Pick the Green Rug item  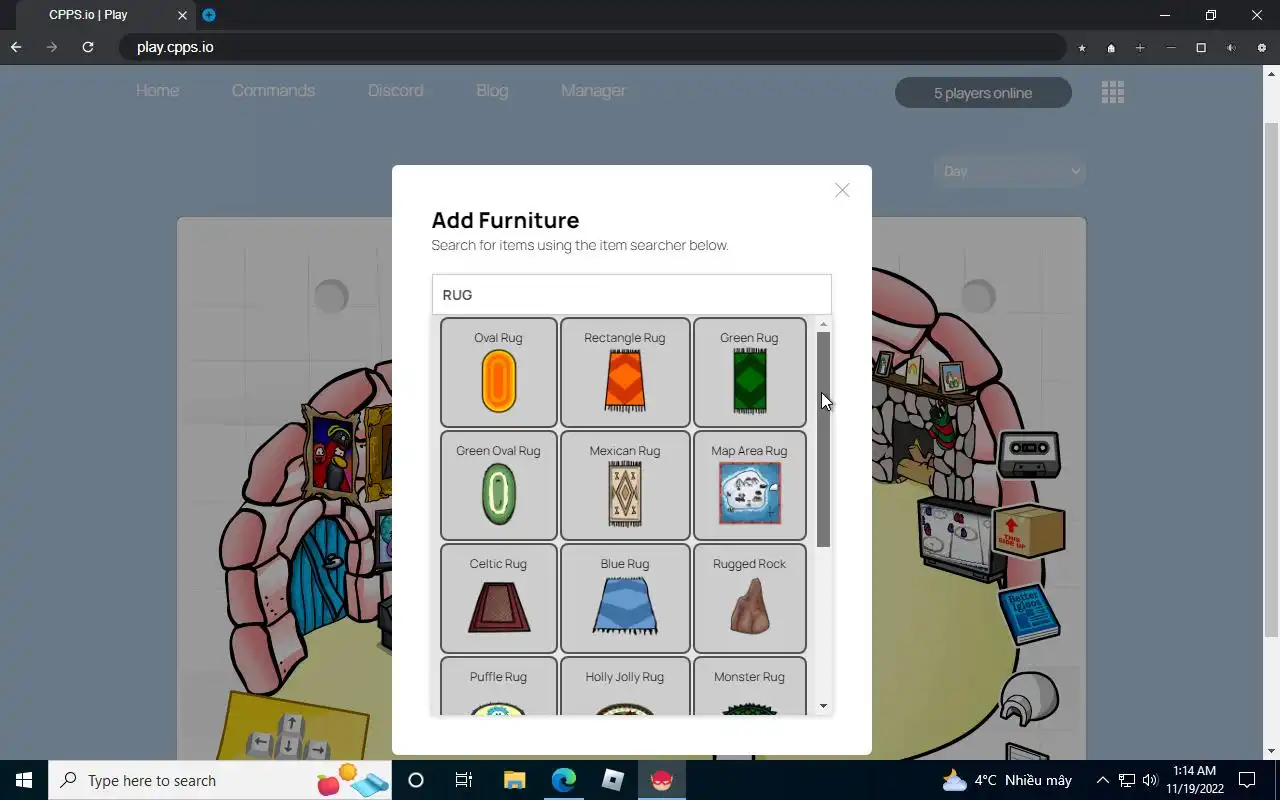749,372
